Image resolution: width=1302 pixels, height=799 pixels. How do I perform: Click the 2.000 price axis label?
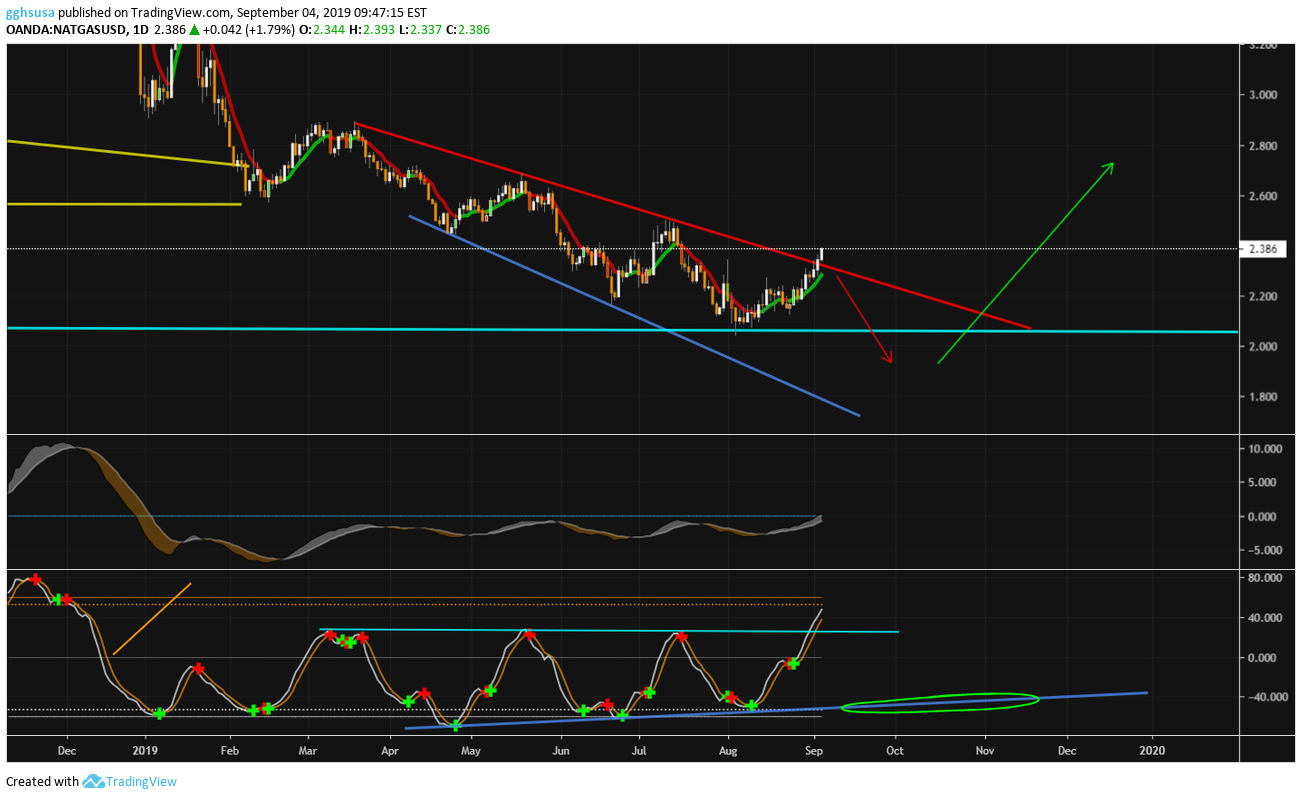[x=1264, y=347]
